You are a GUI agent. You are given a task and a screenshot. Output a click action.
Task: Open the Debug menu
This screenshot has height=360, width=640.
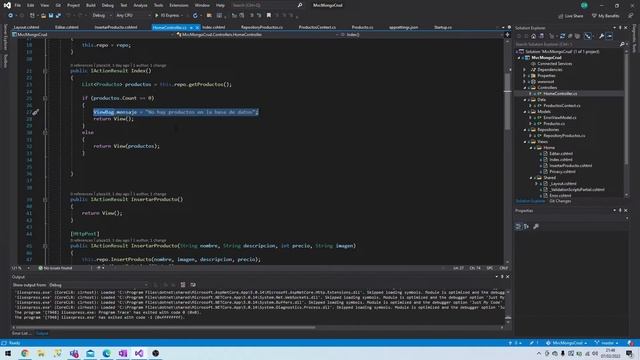(108, 5)
